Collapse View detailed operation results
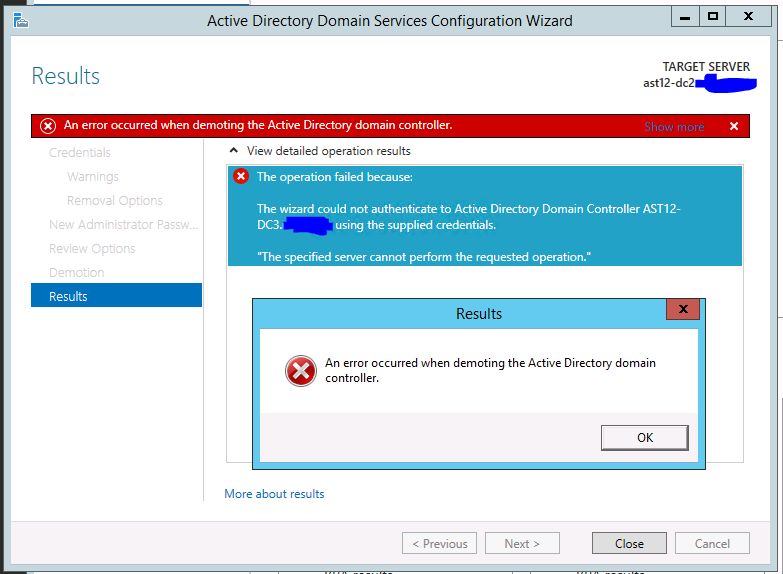This screenshot has width=783, height=574. click(x=233, y=150)
